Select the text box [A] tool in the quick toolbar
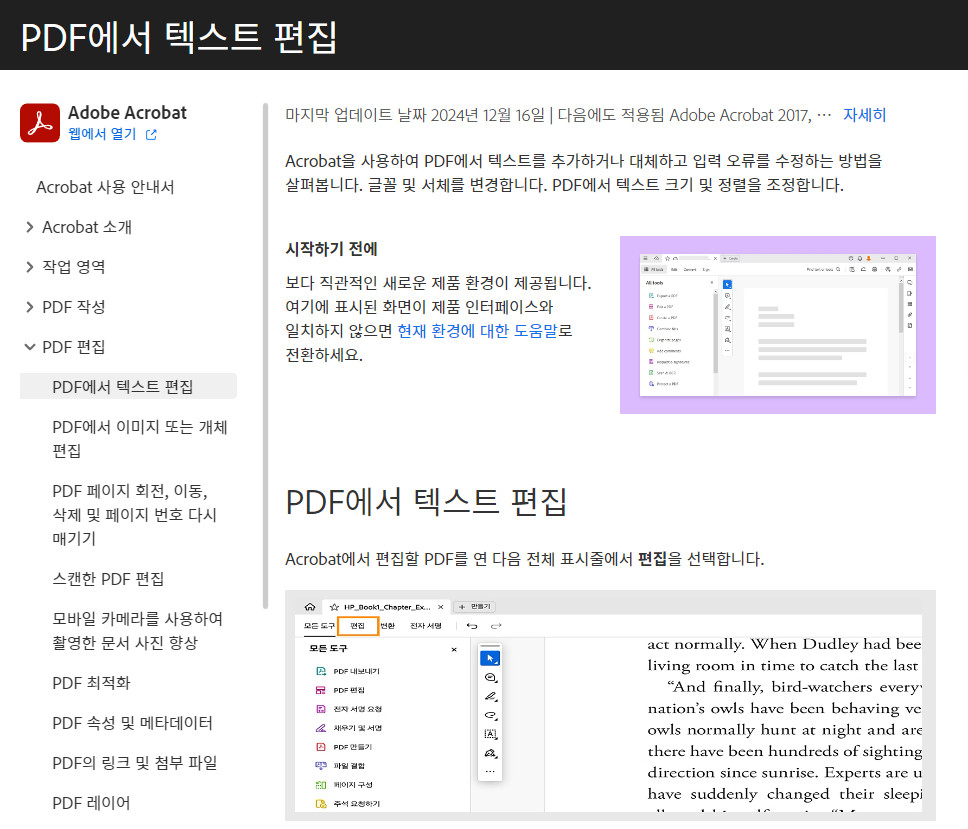 click(x=490, y=734)
